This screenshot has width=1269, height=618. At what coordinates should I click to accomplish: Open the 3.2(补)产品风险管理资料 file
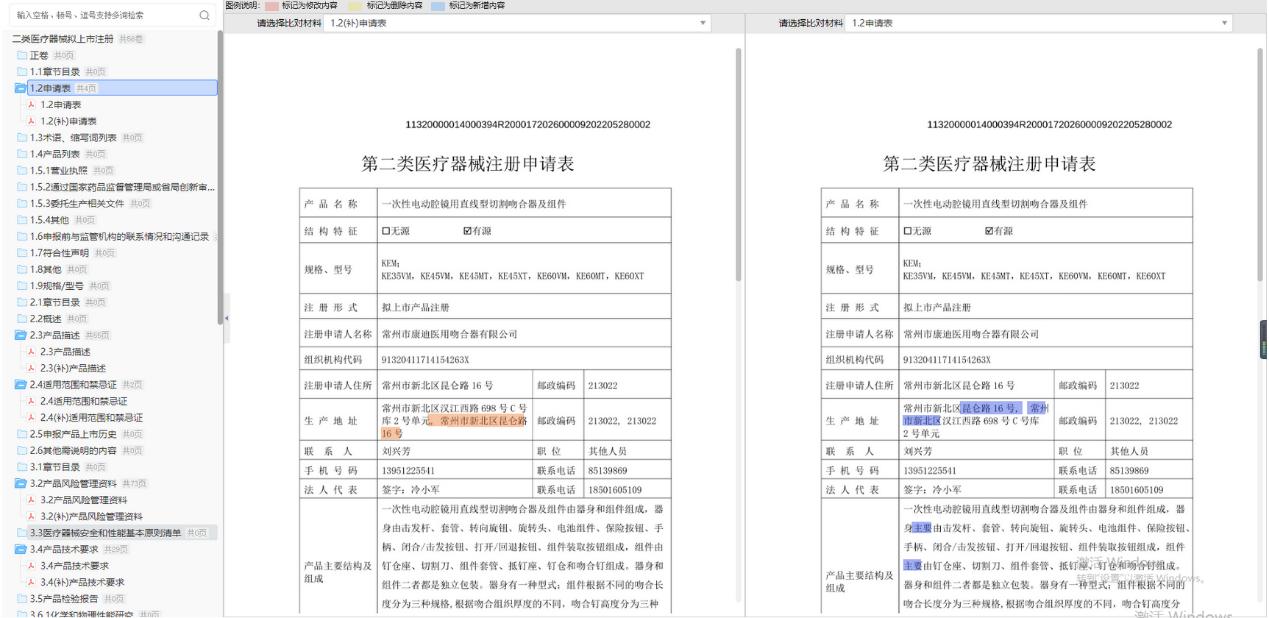[x=91, y=516]
